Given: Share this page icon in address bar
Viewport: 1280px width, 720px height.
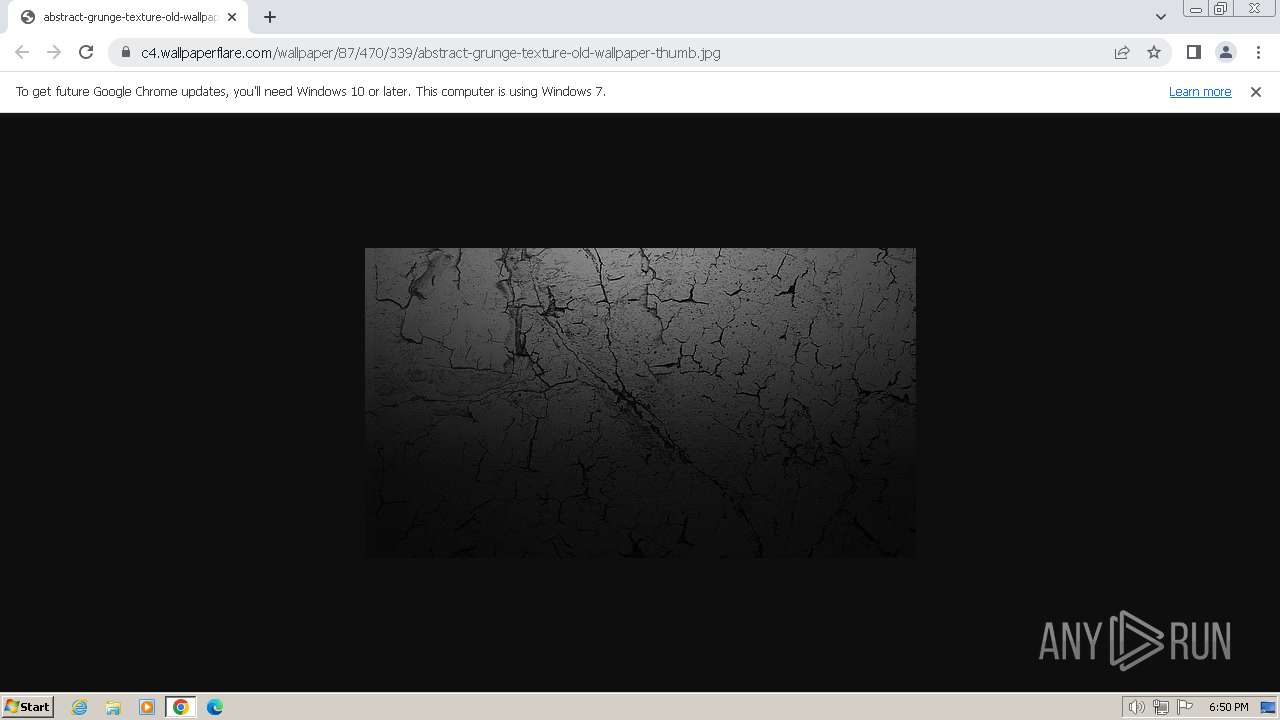Looking at the screenshot, I should [x=1122, y=52].
